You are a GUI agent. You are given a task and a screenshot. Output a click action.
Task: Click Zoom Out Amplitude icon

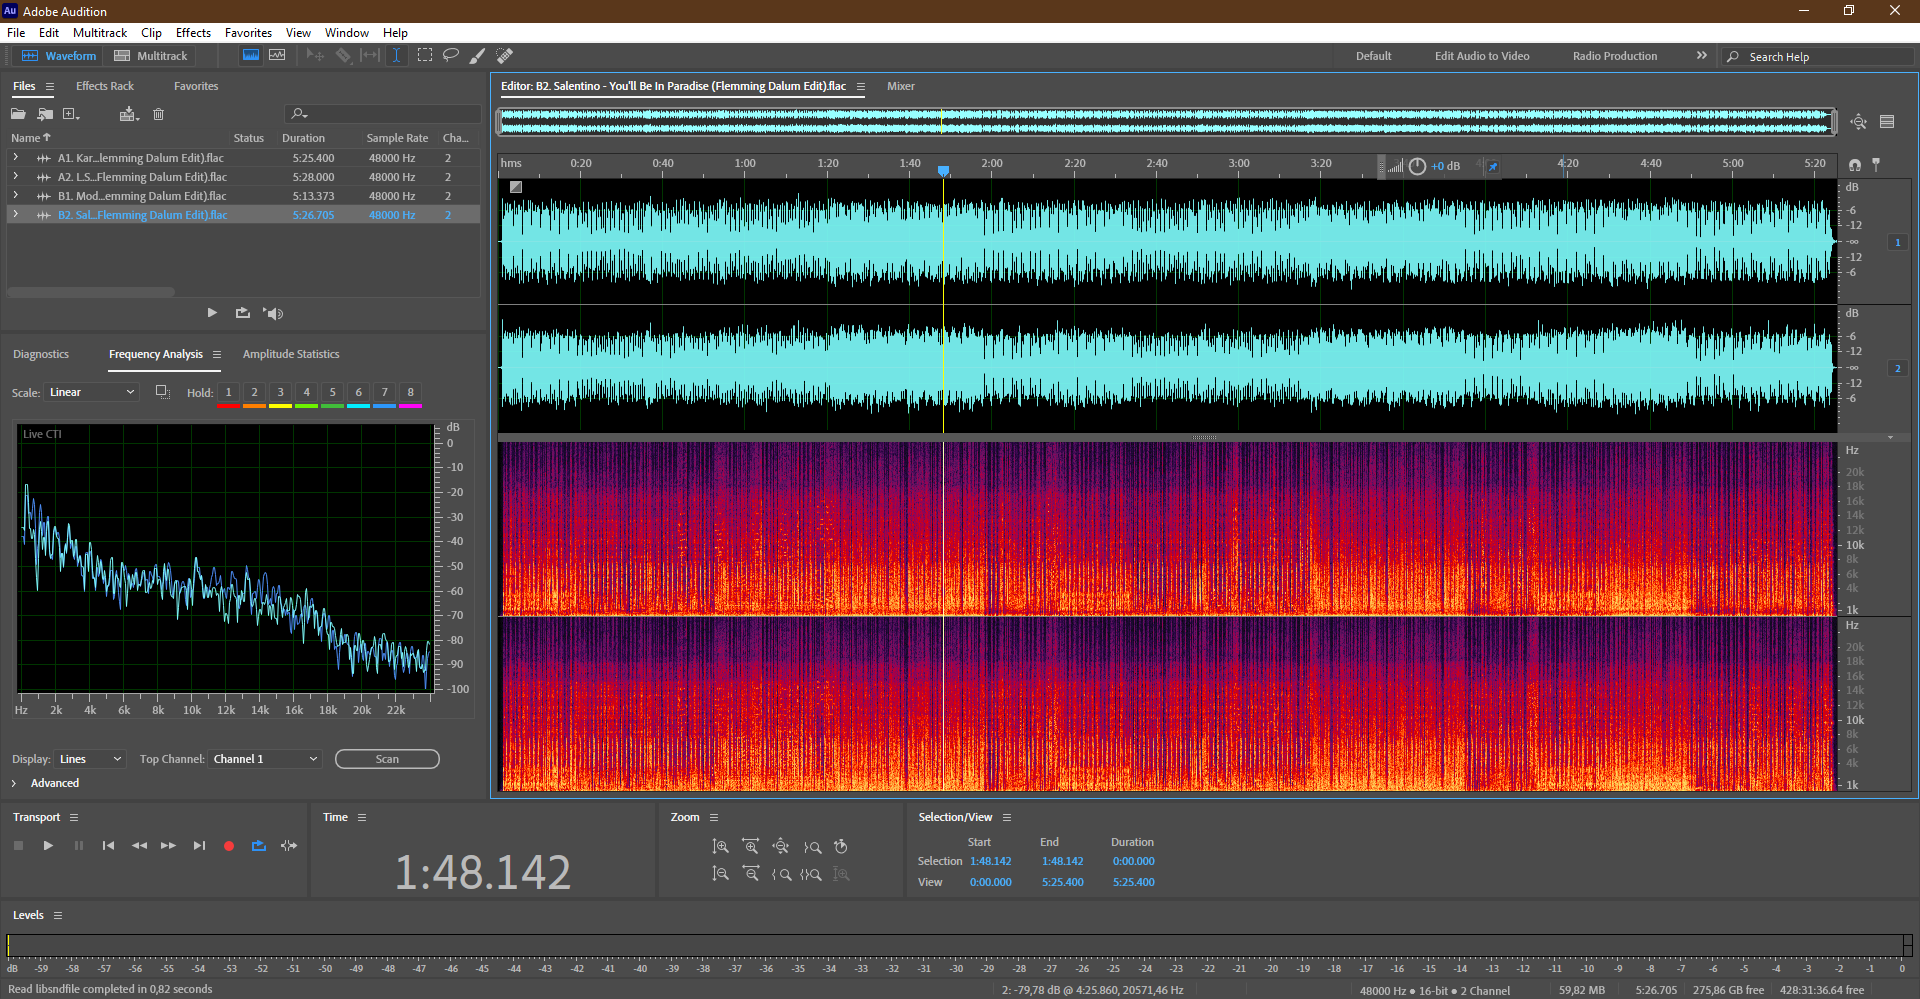tap(720, 874)
